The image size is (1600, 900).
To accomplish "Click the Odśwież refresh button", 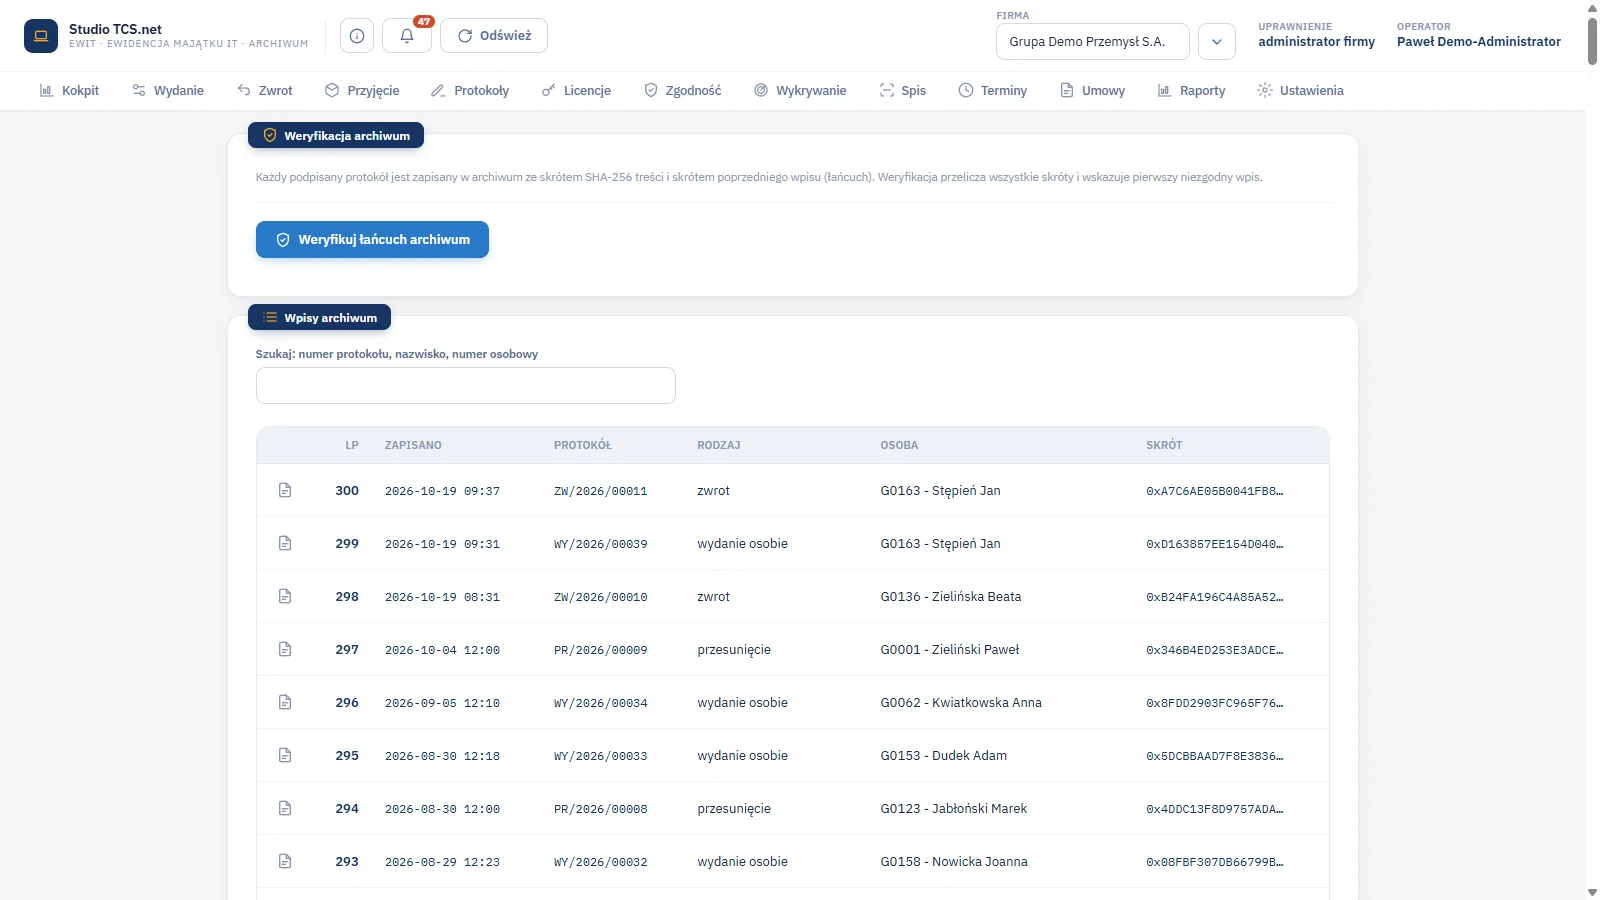I will pos(494,36).
